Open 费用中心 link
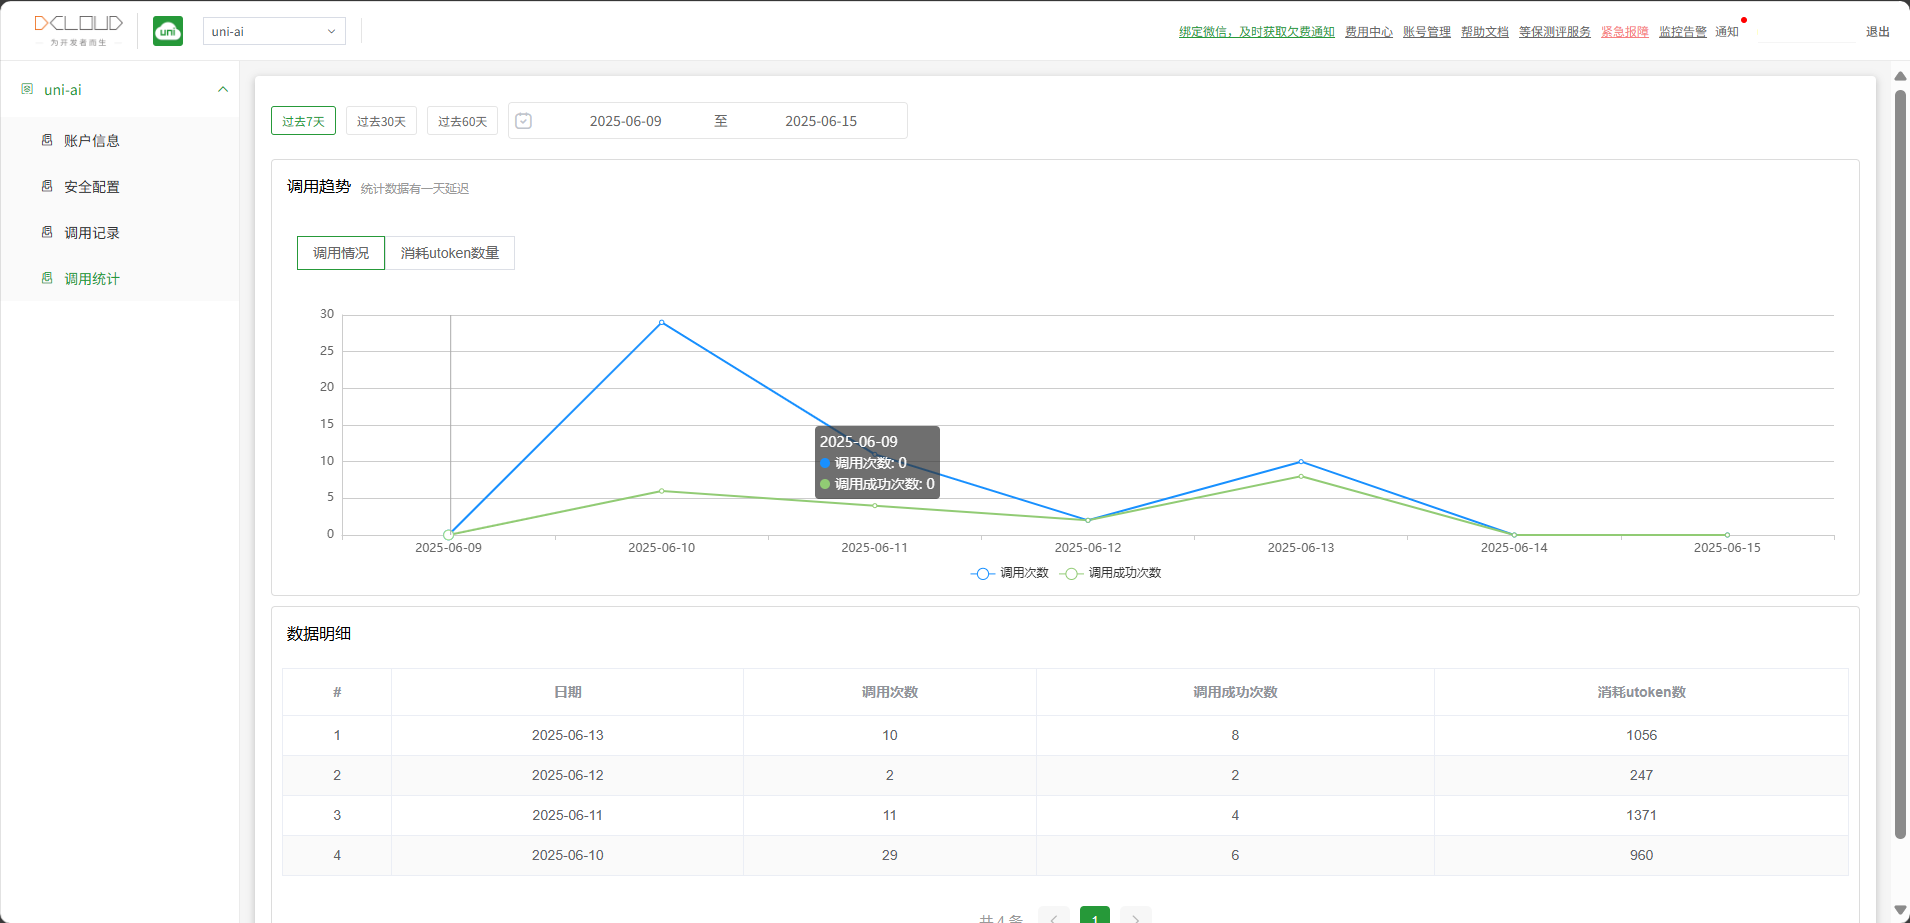The width and height of the screenshot is (1910, 923). 1369,32
